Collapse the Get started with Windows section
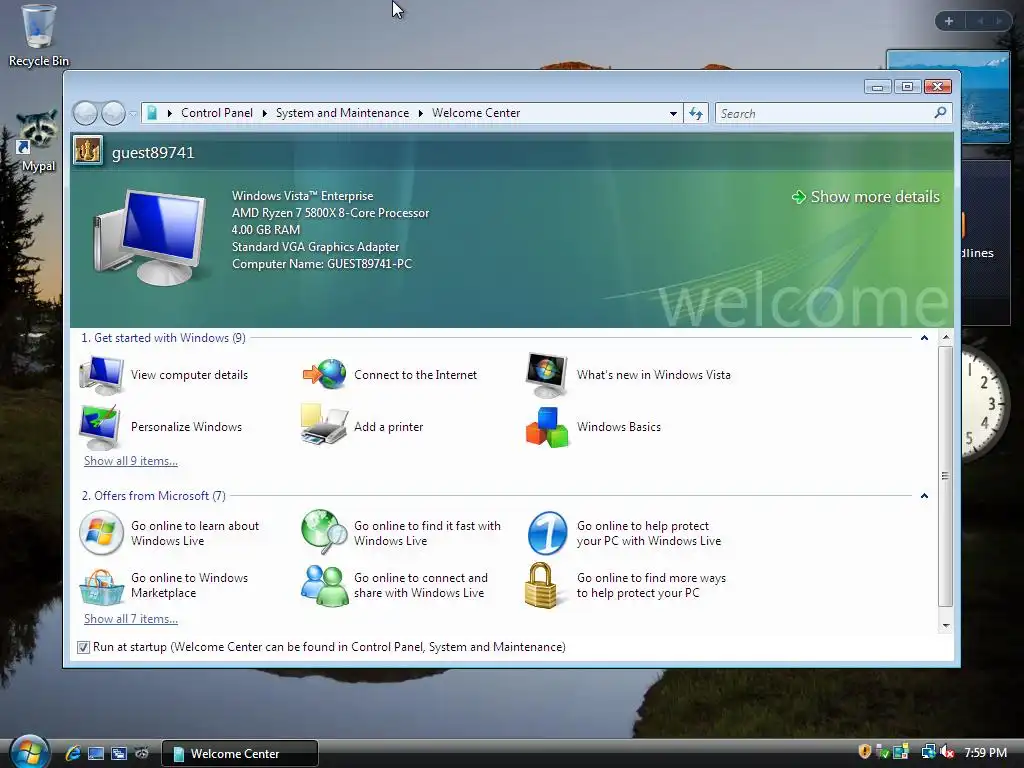1024x768 pixels. pyautogui.click(x=924, y=338)
